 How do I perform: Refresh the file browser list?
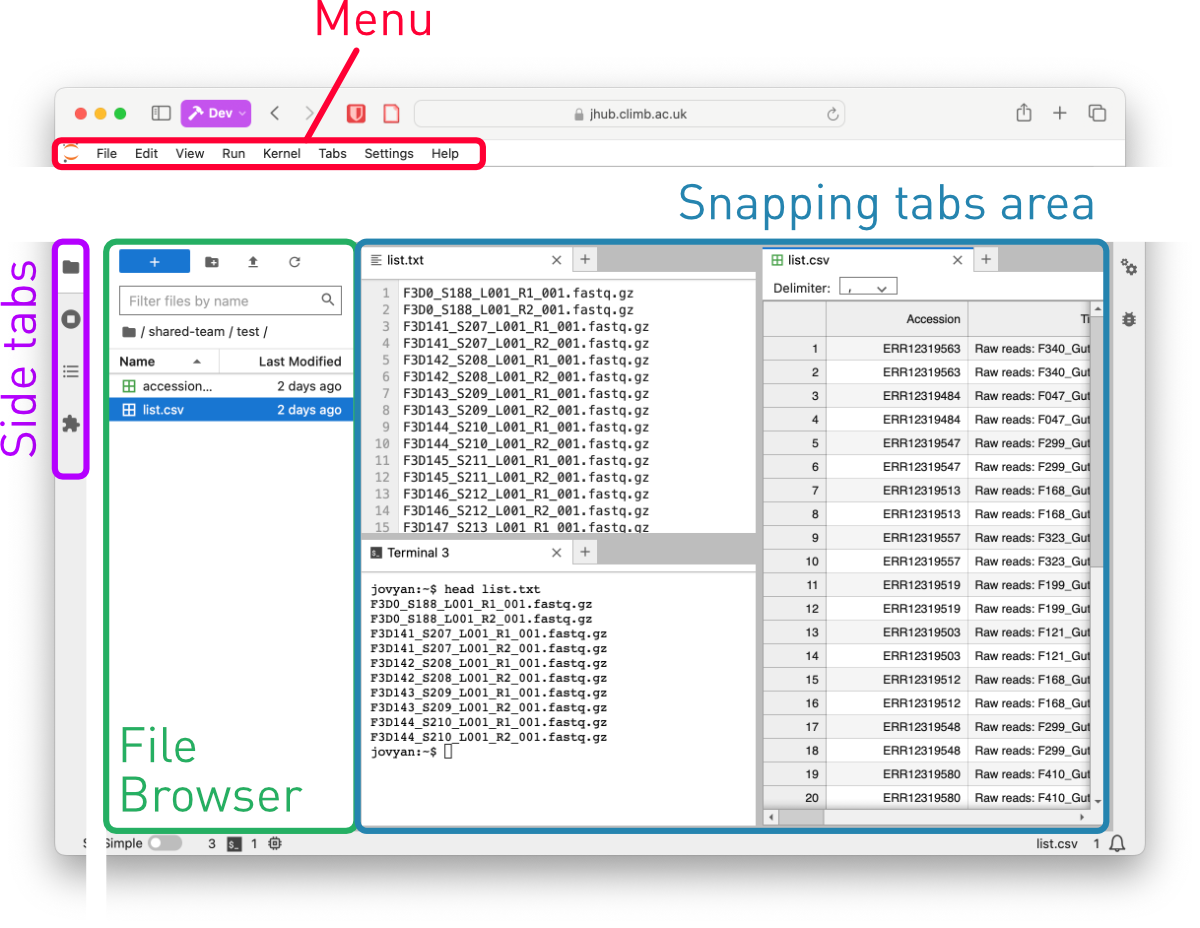pyautogui.click(x=294, y=262)
